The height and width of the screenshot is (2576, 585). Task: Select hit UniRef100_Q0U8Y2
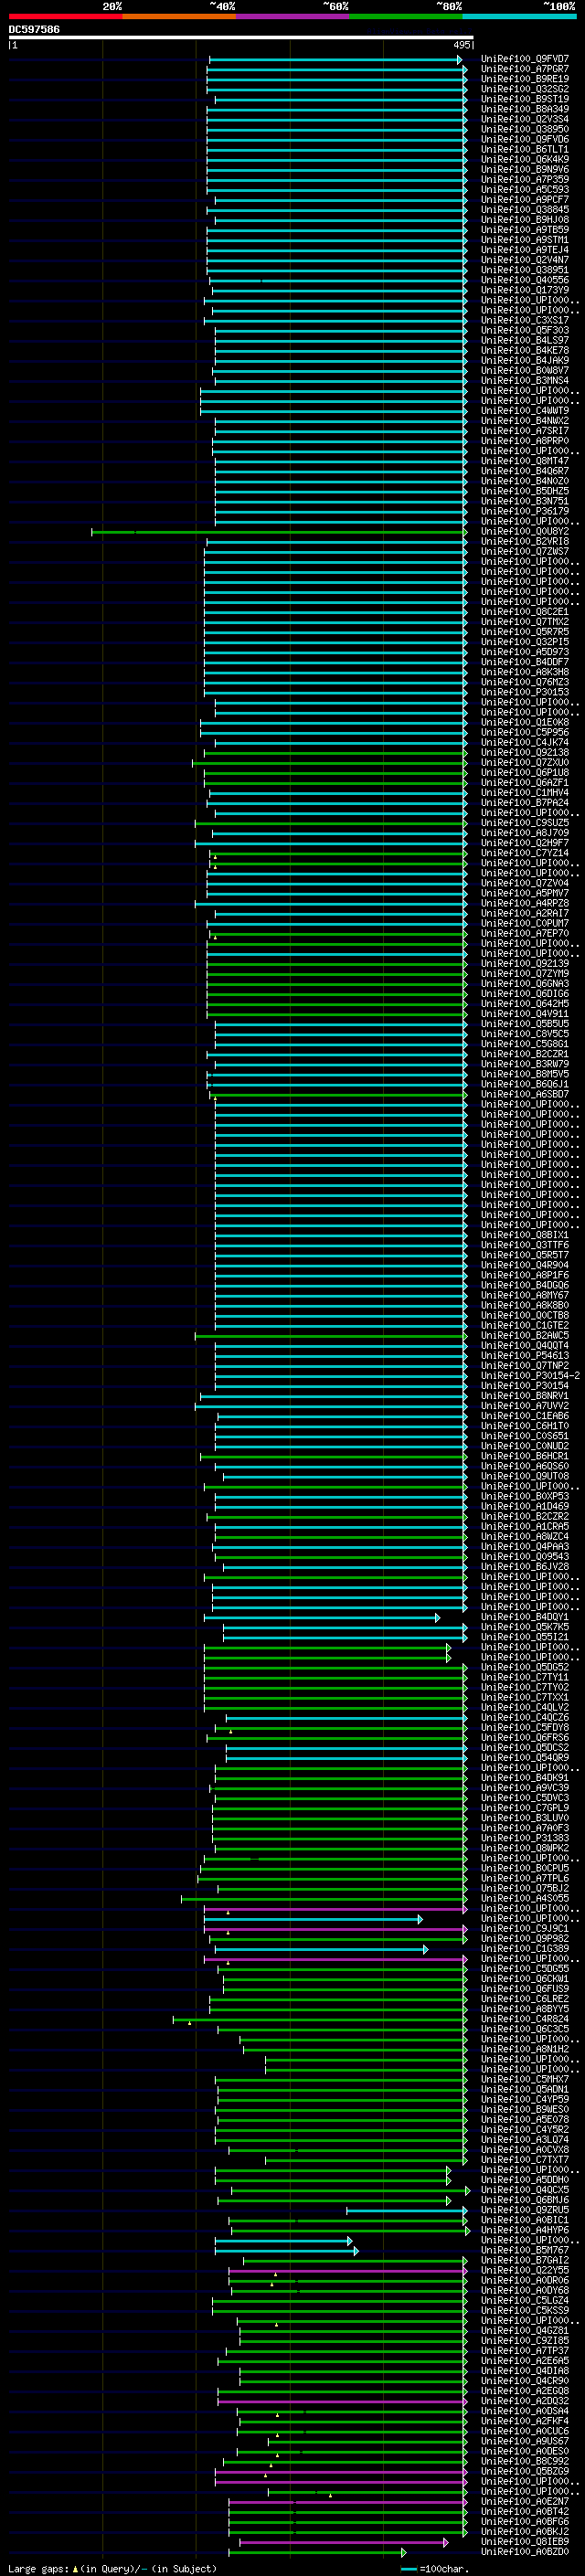tap(524, 531)
